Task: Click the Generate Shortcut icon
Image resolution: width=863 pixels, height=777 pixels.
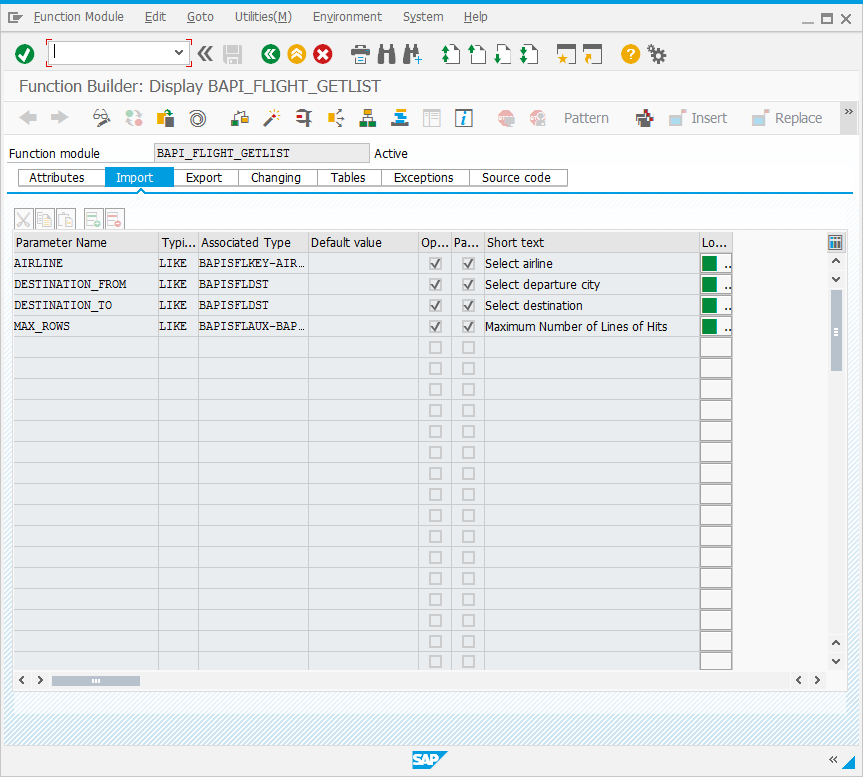Action: 592,54
